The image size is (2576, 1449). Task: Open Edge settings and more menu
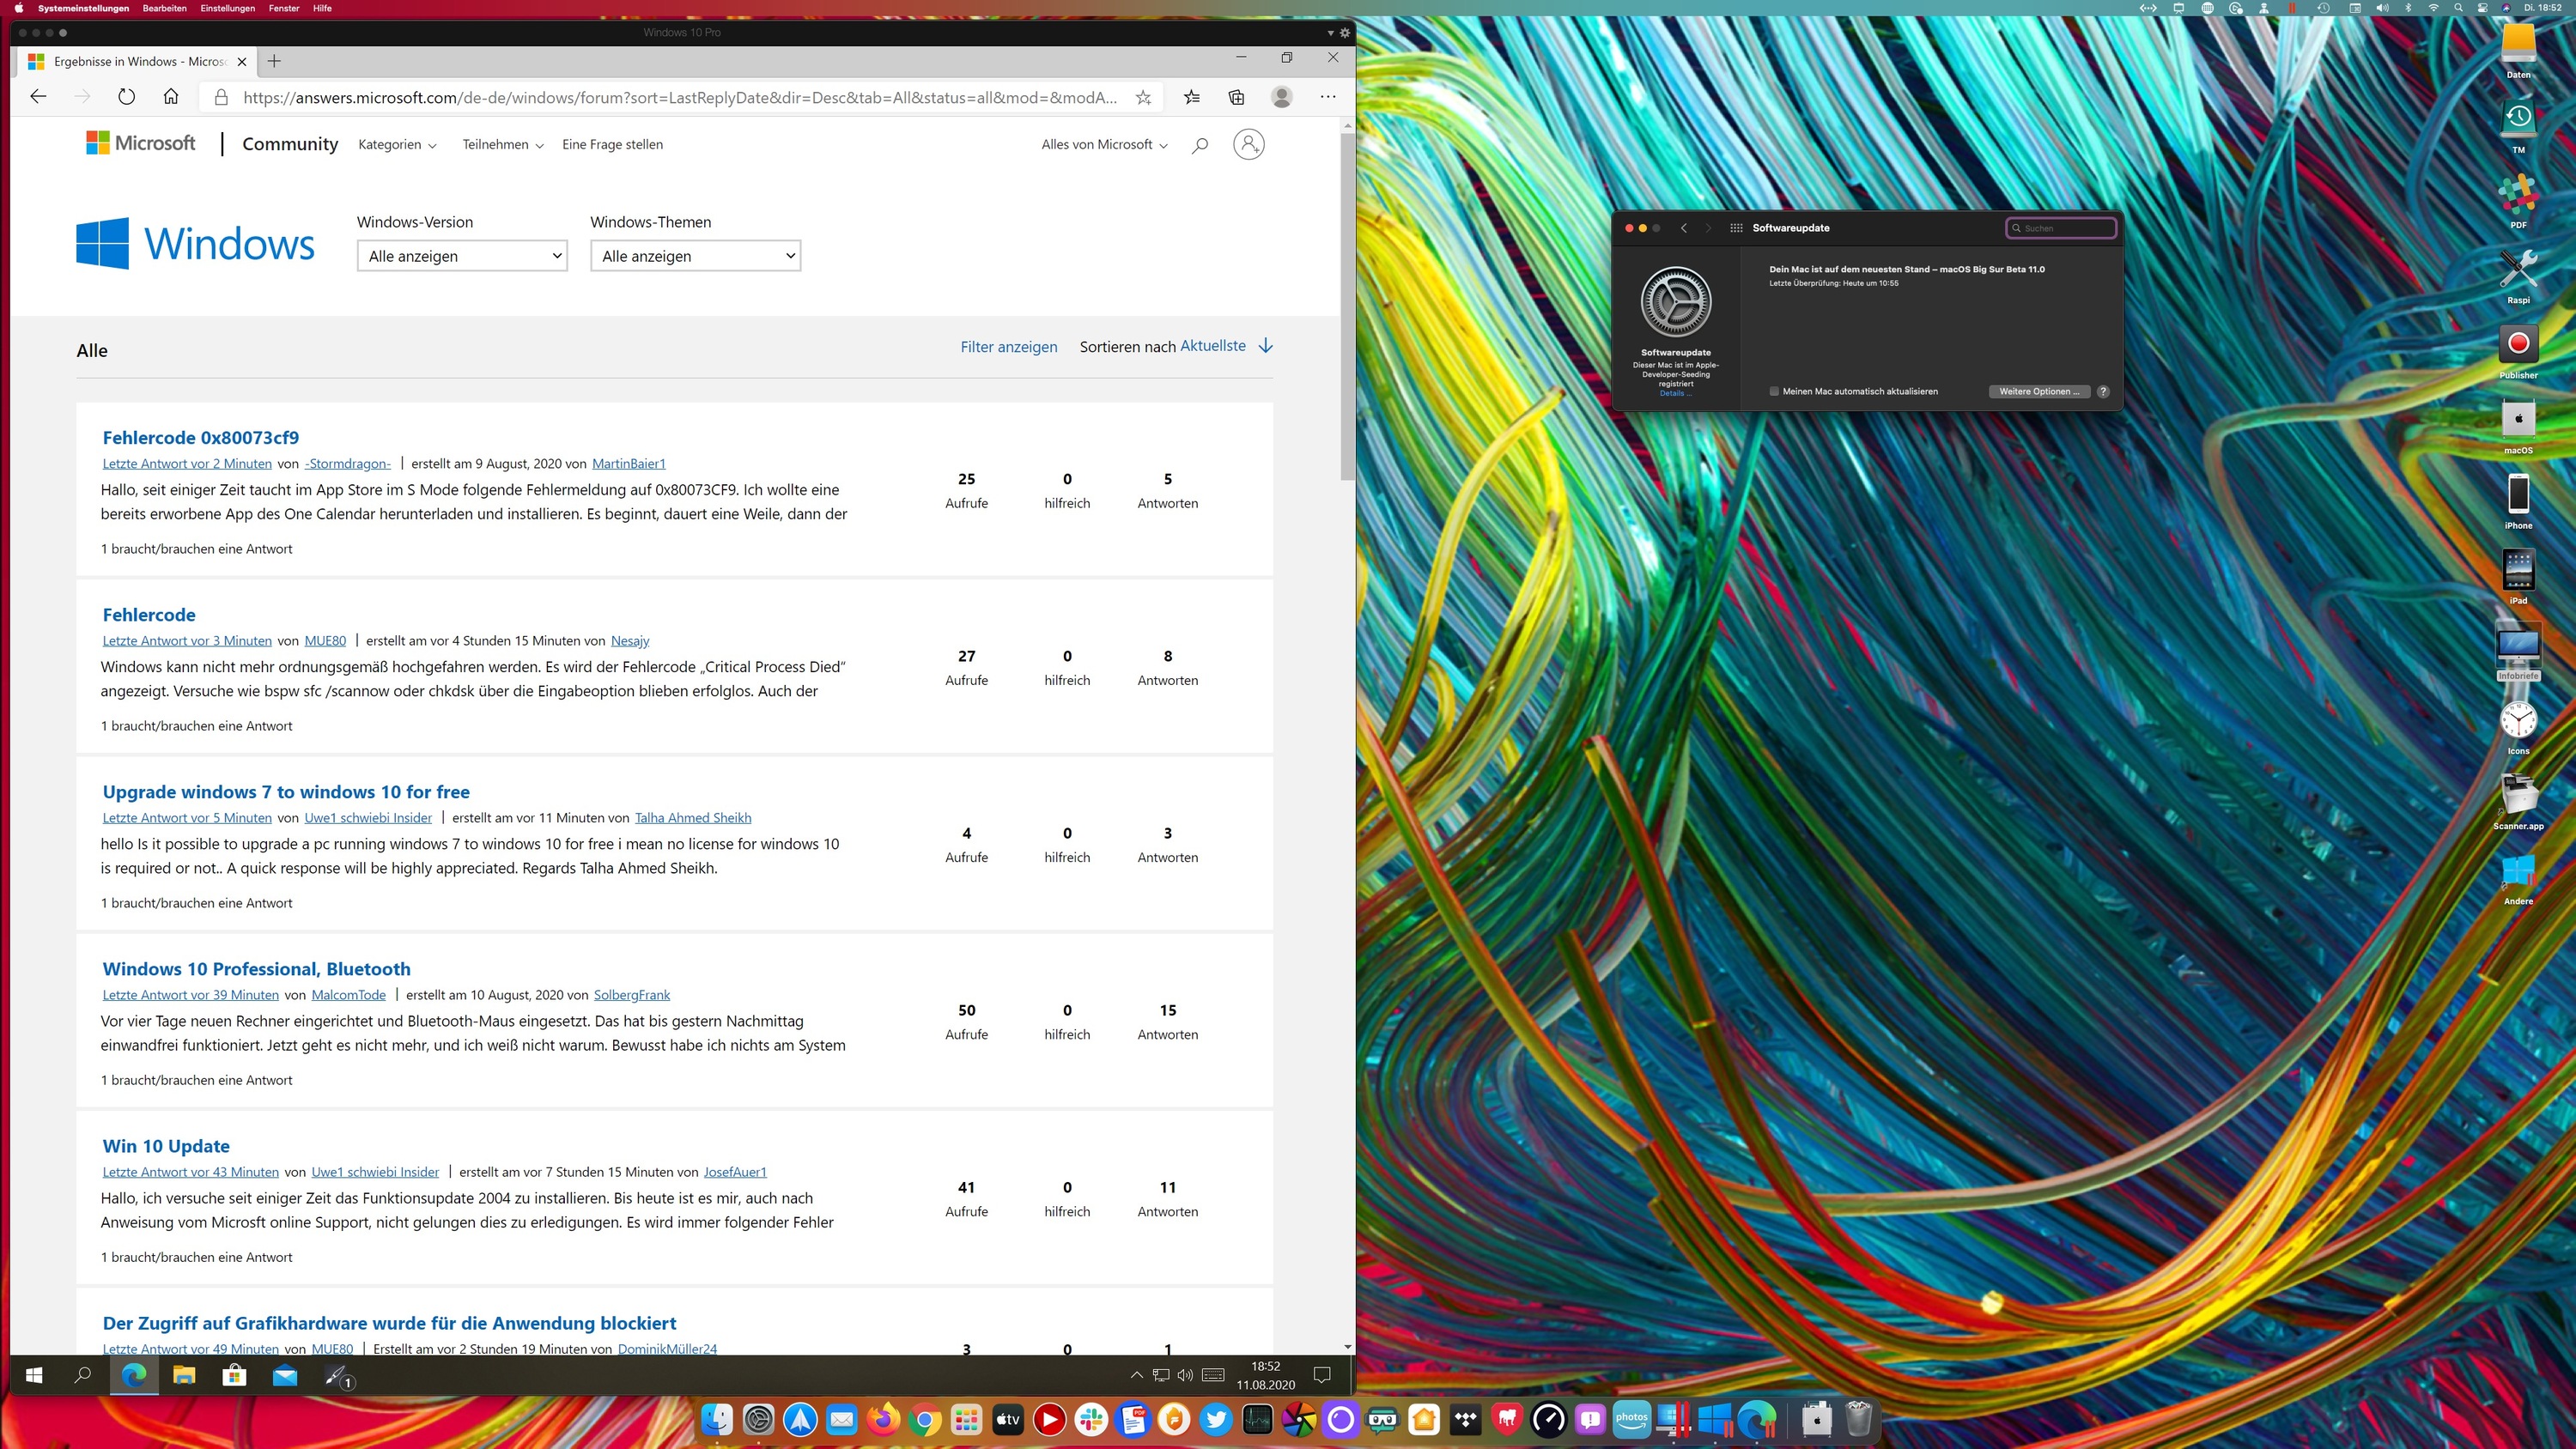1328,97
